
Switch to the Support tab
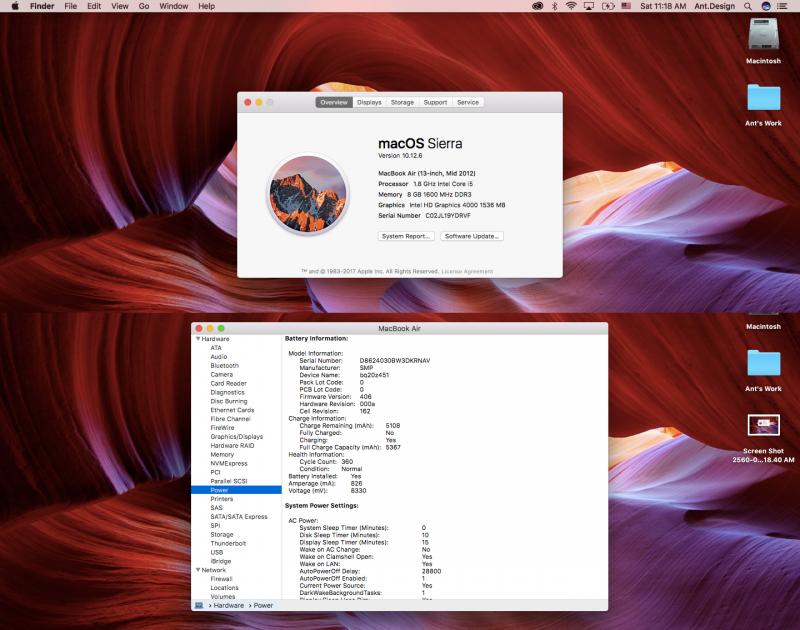pyautogui.click(x=435, y=103)
